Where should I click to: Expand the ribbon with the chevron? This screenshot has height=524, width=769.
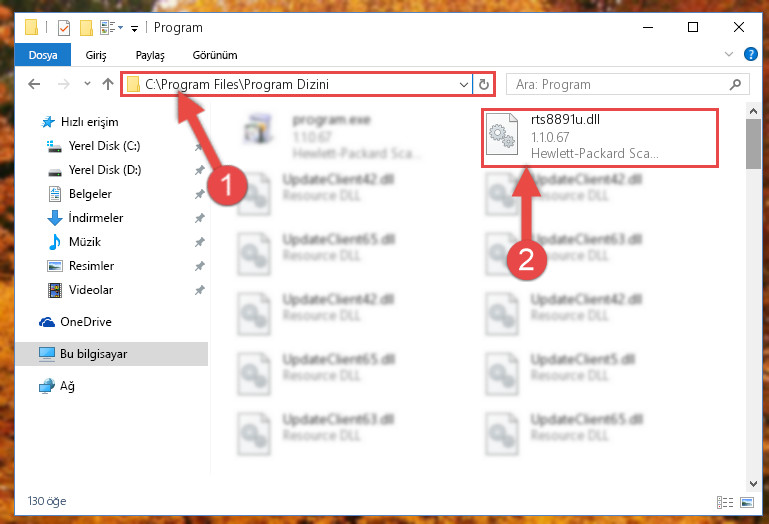point(729,54)
